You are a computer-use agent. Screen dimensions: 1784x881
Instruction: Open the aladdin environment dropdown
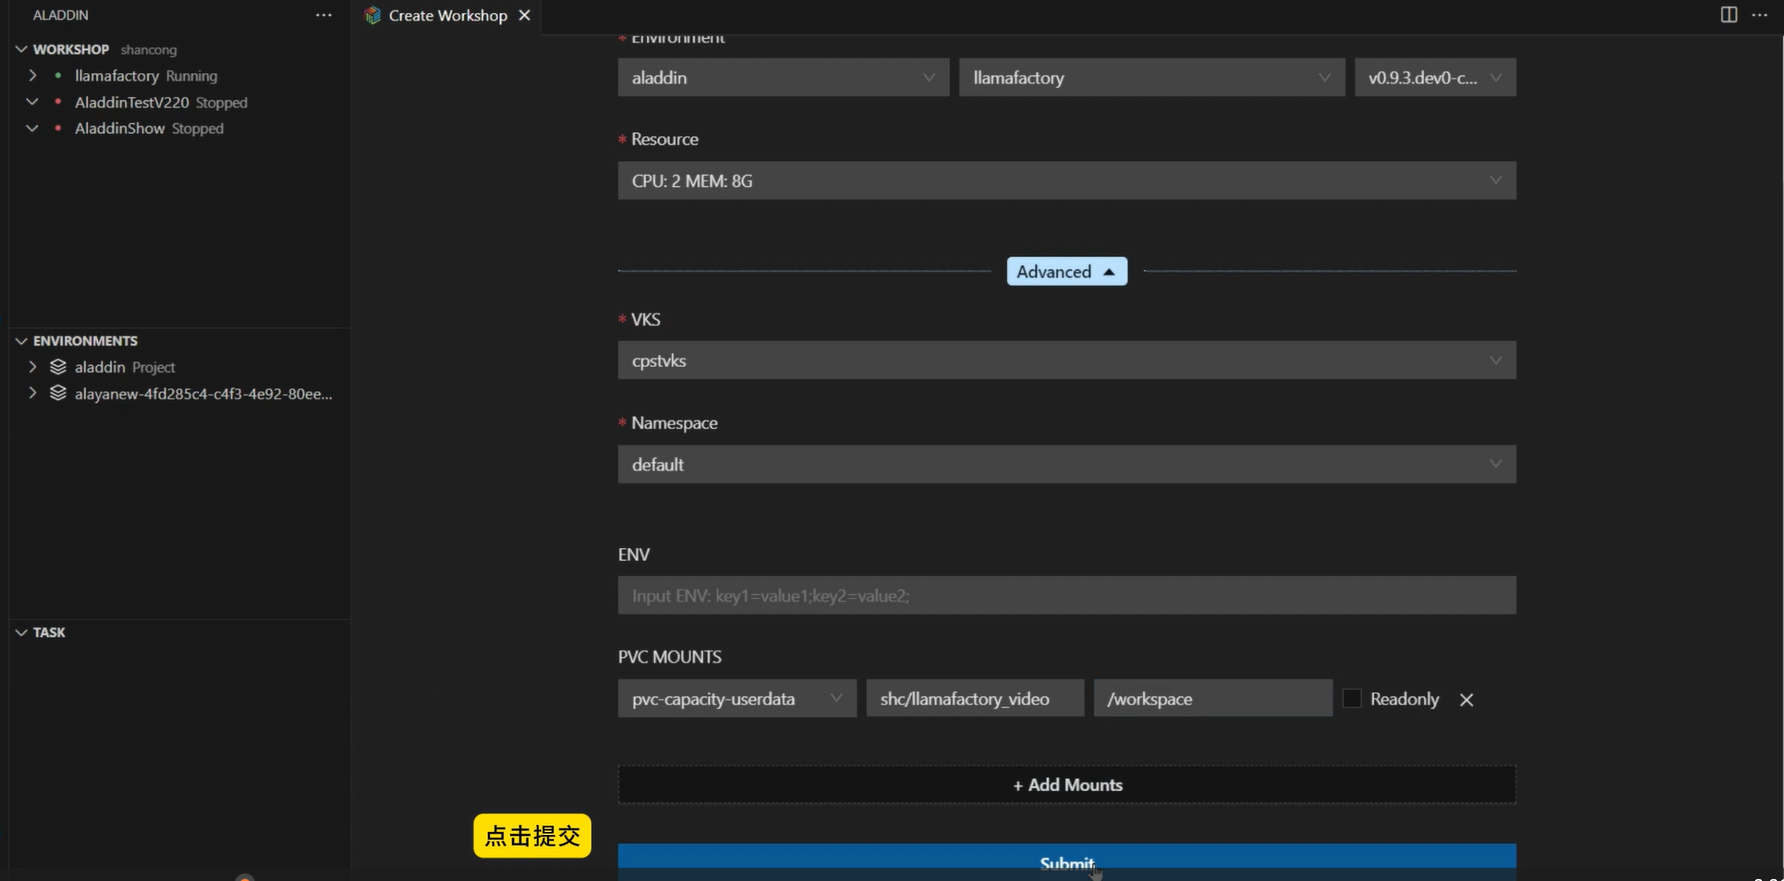click(x=783, y=77)
